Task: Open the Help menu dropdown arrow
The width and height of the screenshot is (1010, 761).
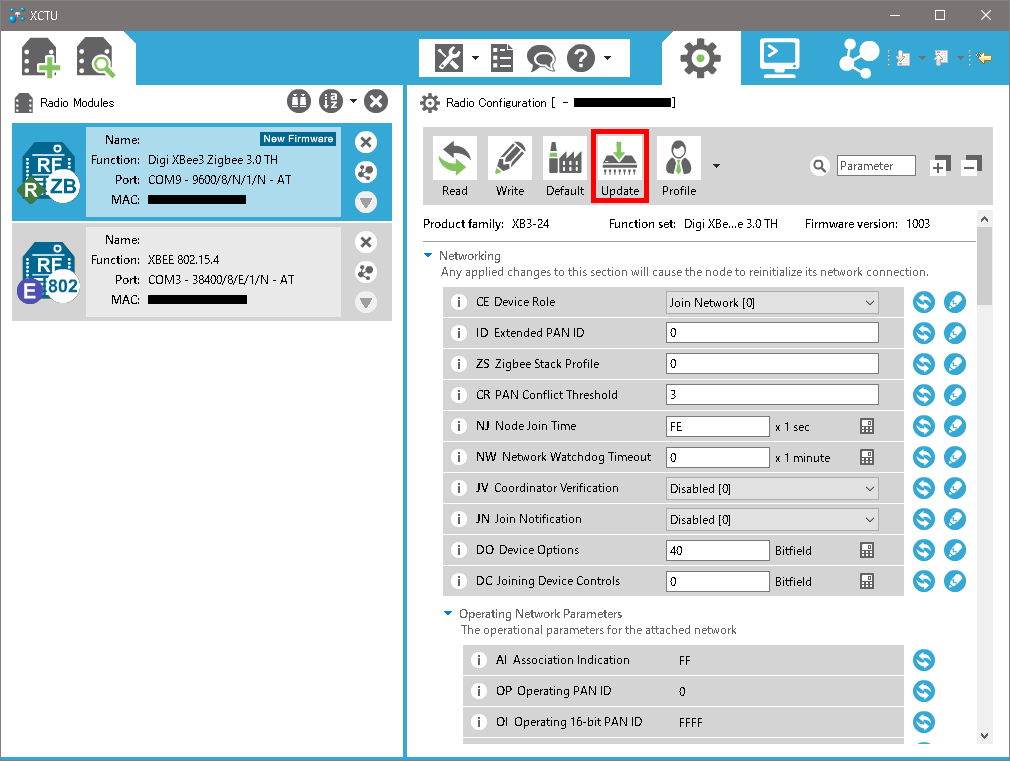Action: [x=607, y=58]
